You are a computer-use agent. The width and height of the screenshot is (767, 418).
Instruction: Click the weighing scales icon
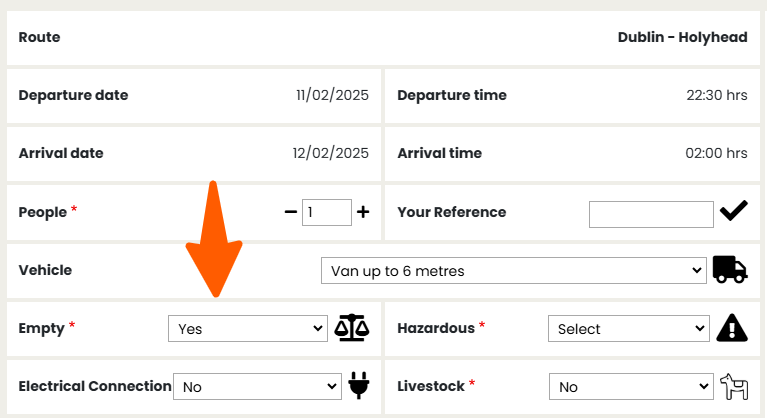point(352,328)
